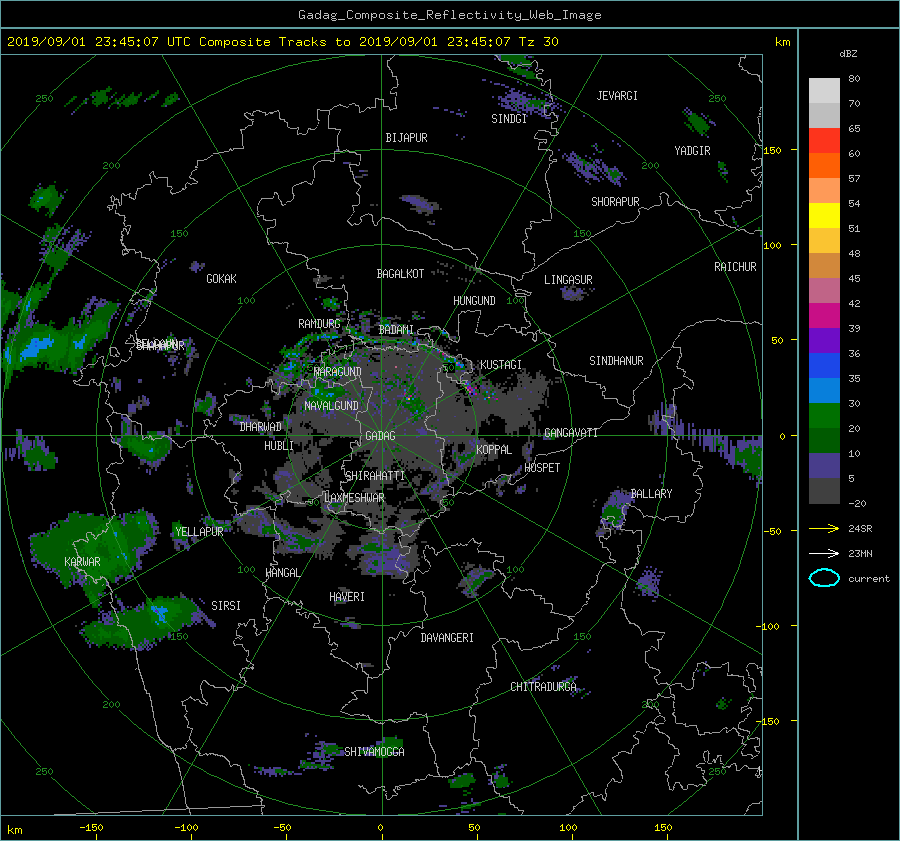This screenshot has width=900, height=841.
Task: Click the SHORAPUR city label
Action: click(615, 201)
